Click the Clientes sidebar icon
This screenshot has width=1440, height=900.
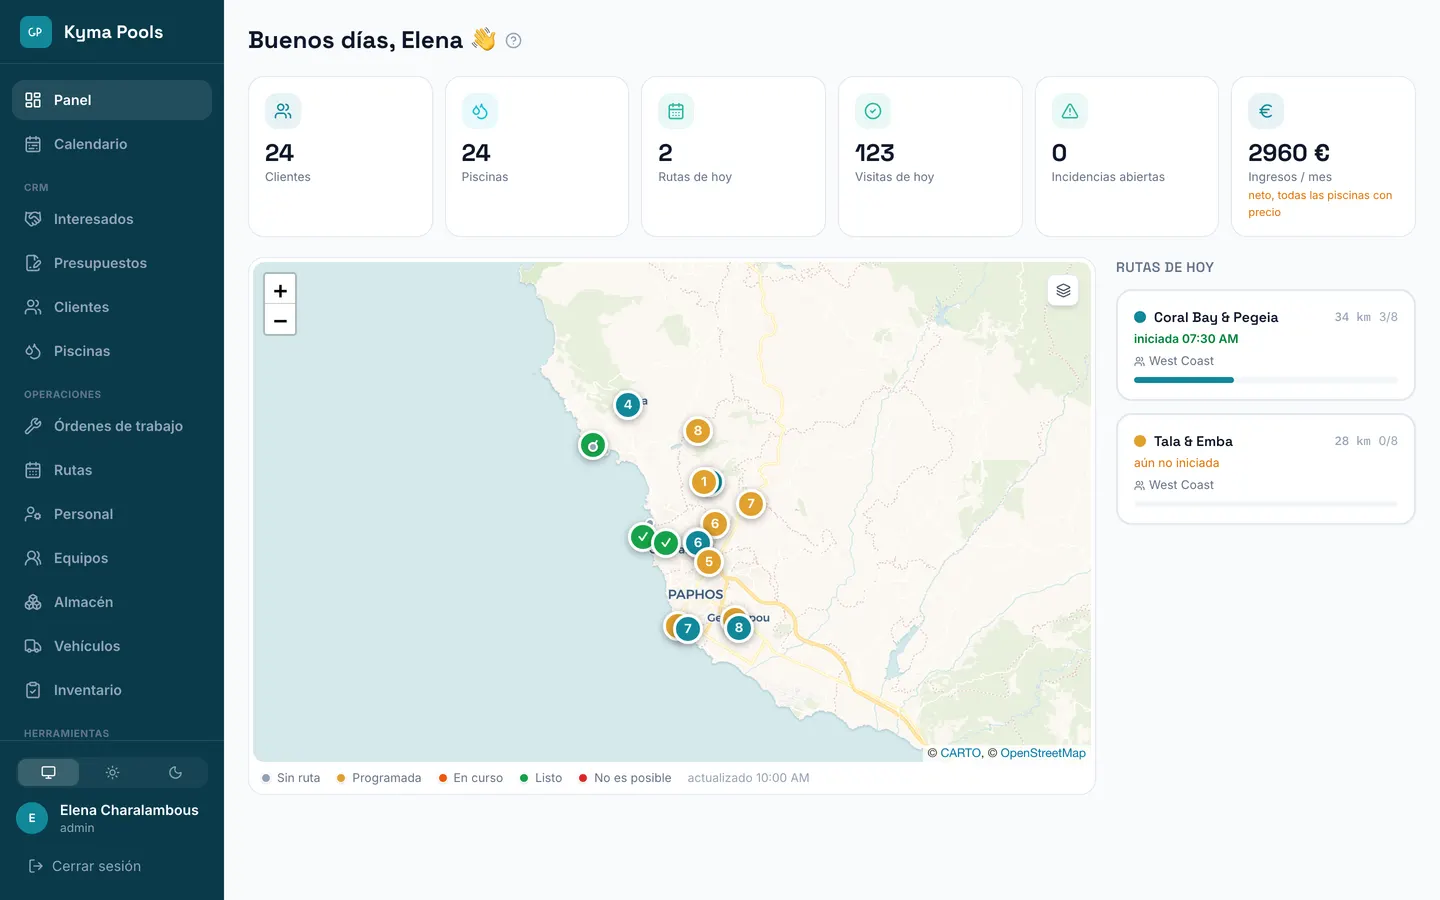pyautogui.click(x=33, y=307)
